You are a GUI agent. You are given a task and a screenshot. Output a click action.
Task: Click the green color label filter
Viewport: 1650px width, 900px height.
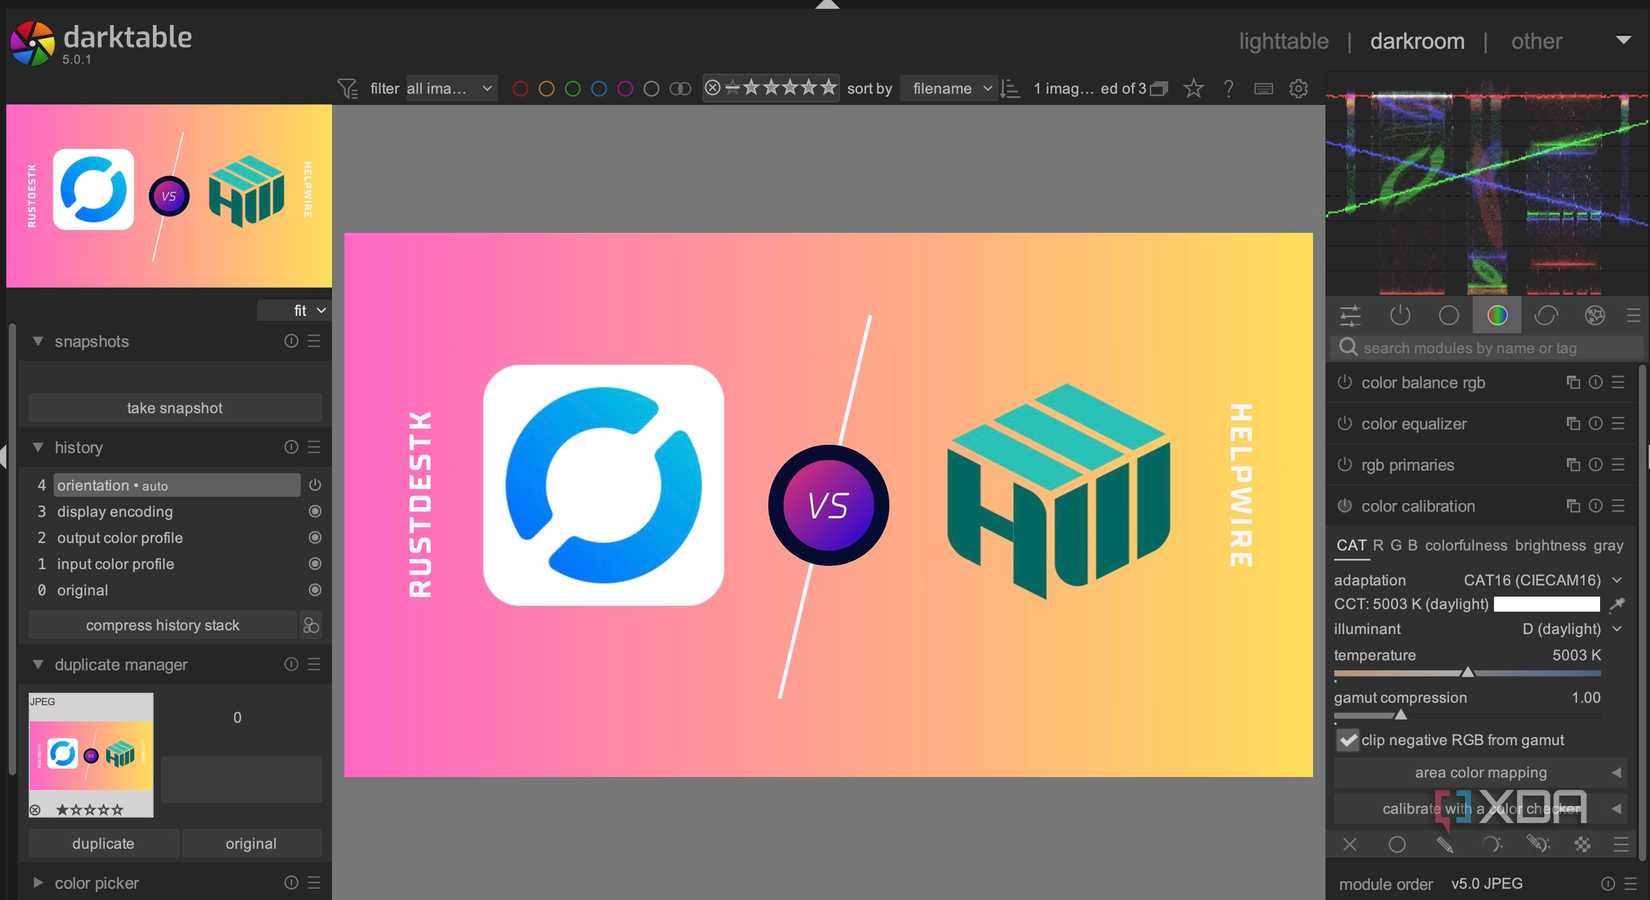[573, 89]
